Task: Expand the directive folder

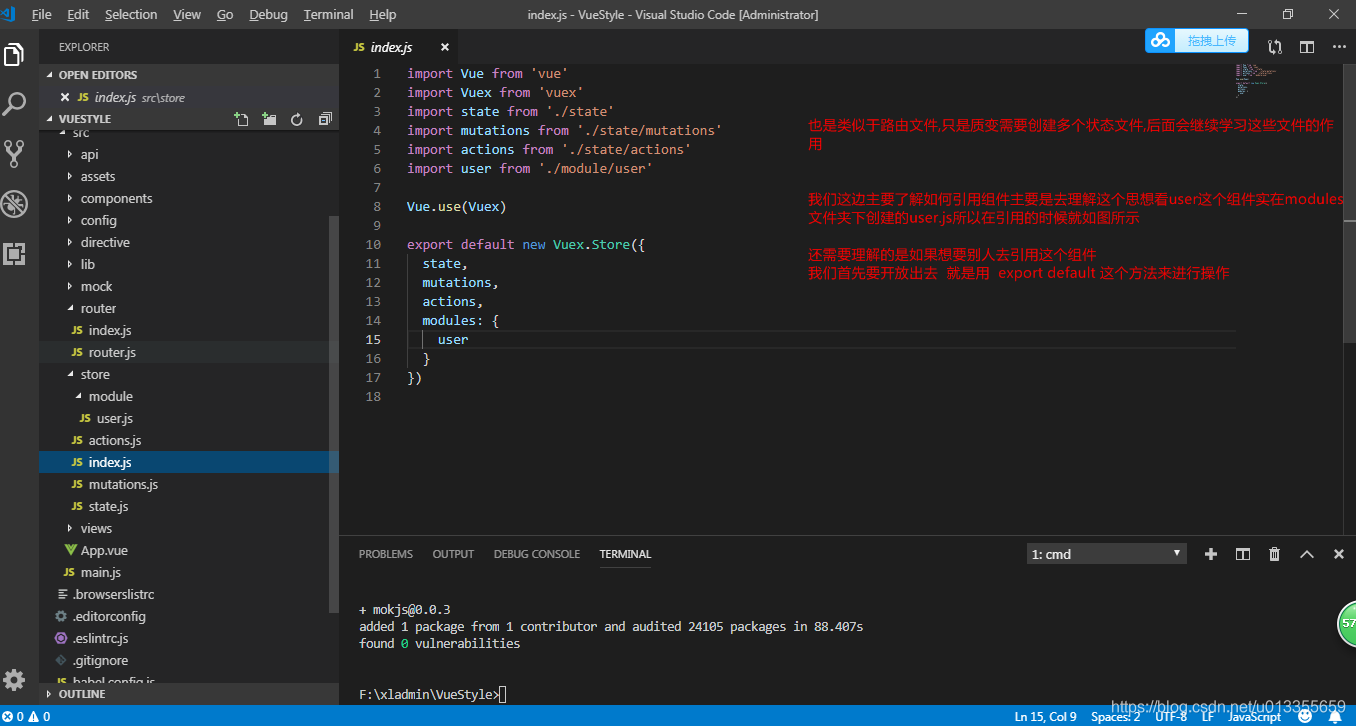Action: [x=189, y=242]
